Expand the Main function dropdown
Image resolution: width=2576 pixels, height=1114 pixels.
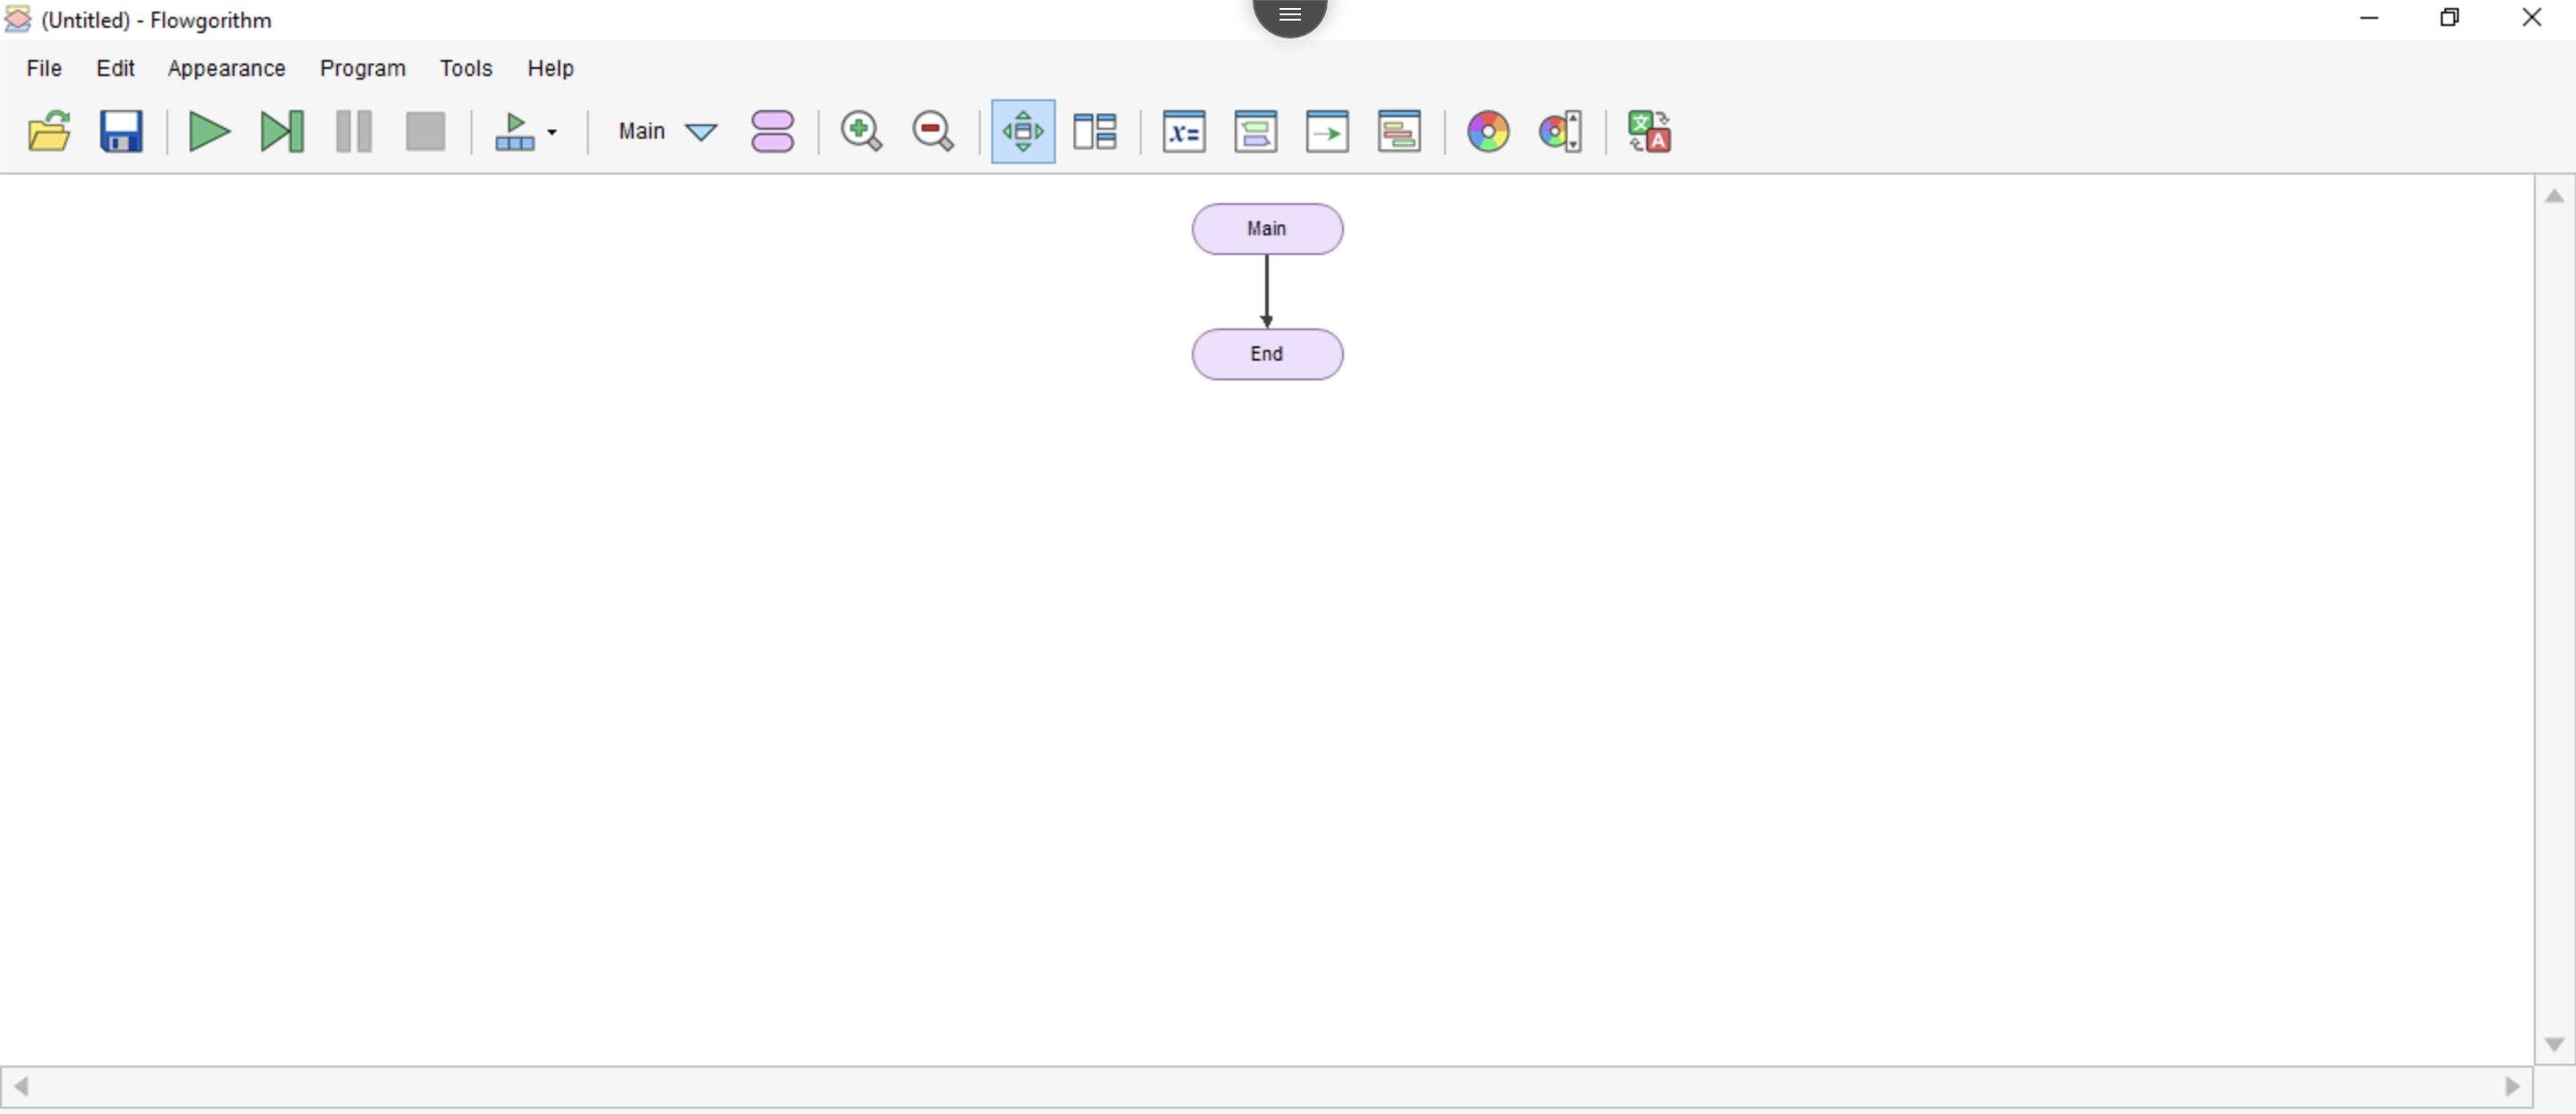pos(700,132)
